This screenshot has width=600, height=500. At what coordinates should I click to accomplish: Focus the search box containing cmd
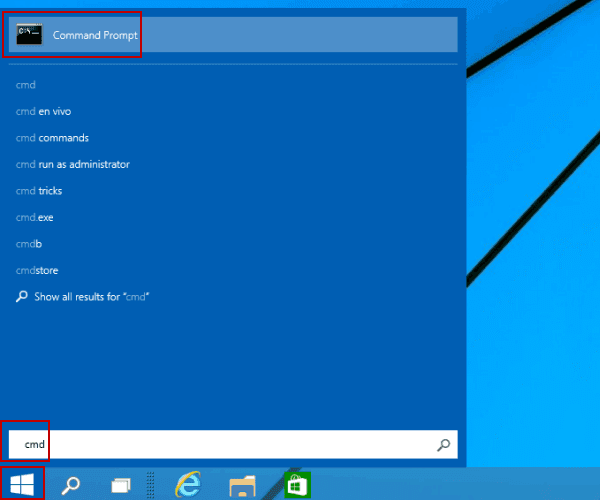[x=233, y=444]
